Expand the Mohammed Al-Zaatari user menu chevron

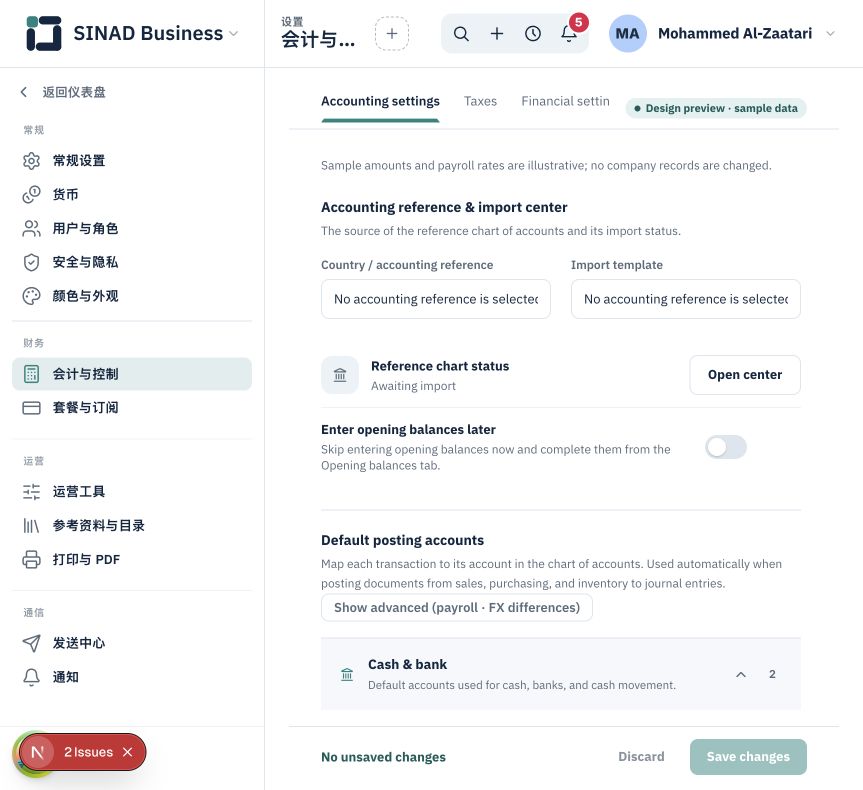[831, 34]
